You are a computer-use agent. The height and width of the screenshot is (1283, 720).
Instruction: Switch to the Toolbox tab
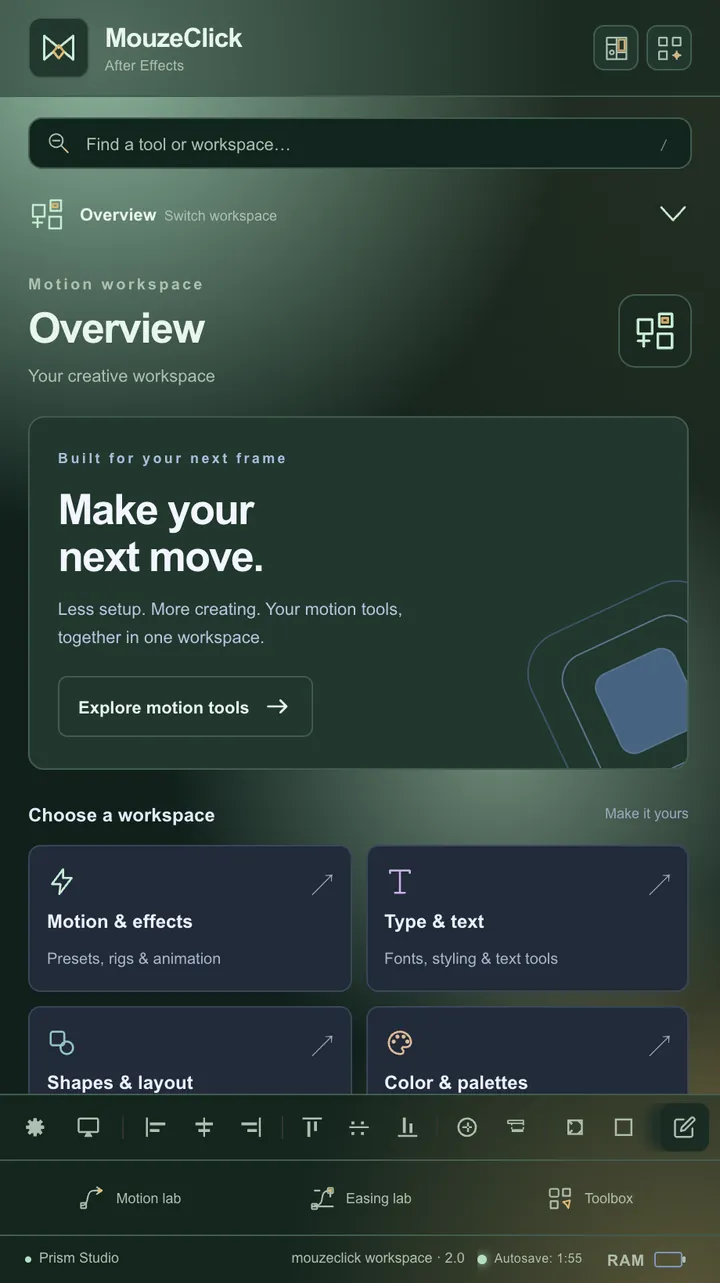[590, 1198]
